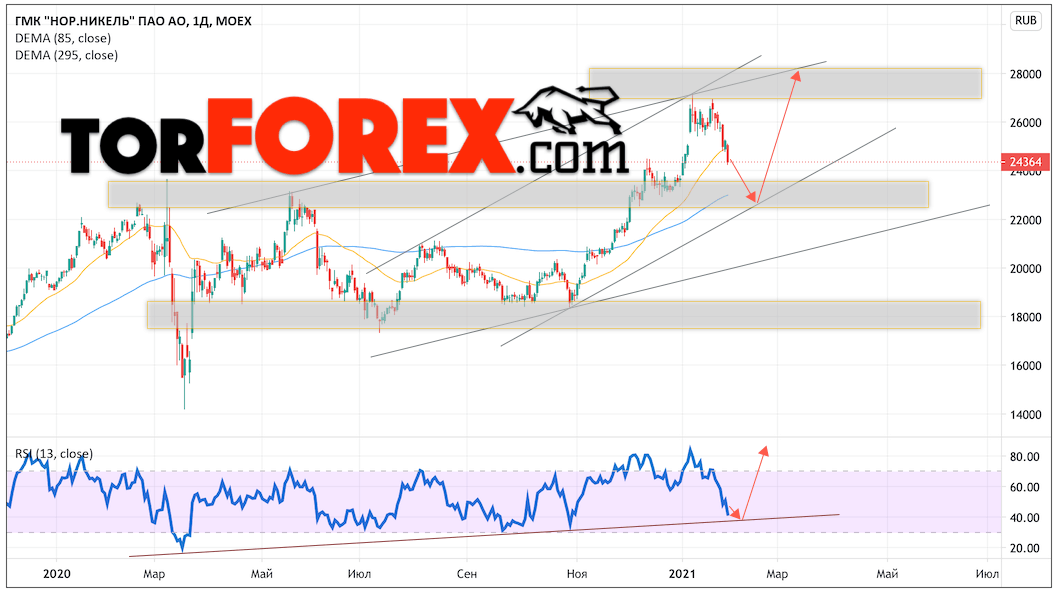Click the RSI (13, close) indicator label
The image size is (1058, 591).
click(54, 453)
